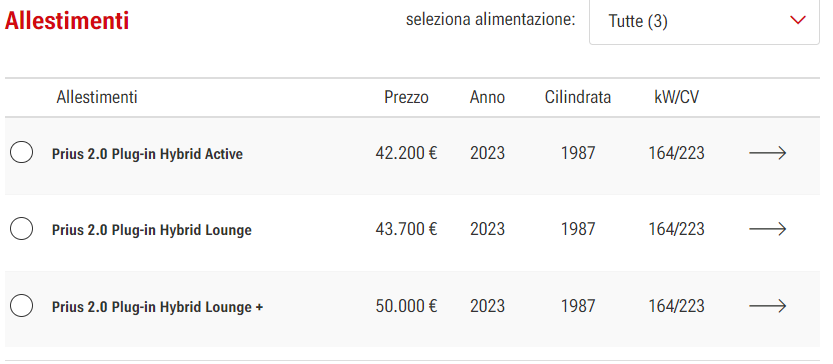Click the Cilindrata column header
This screenshot has width=833, height=364.
(577, 98)
